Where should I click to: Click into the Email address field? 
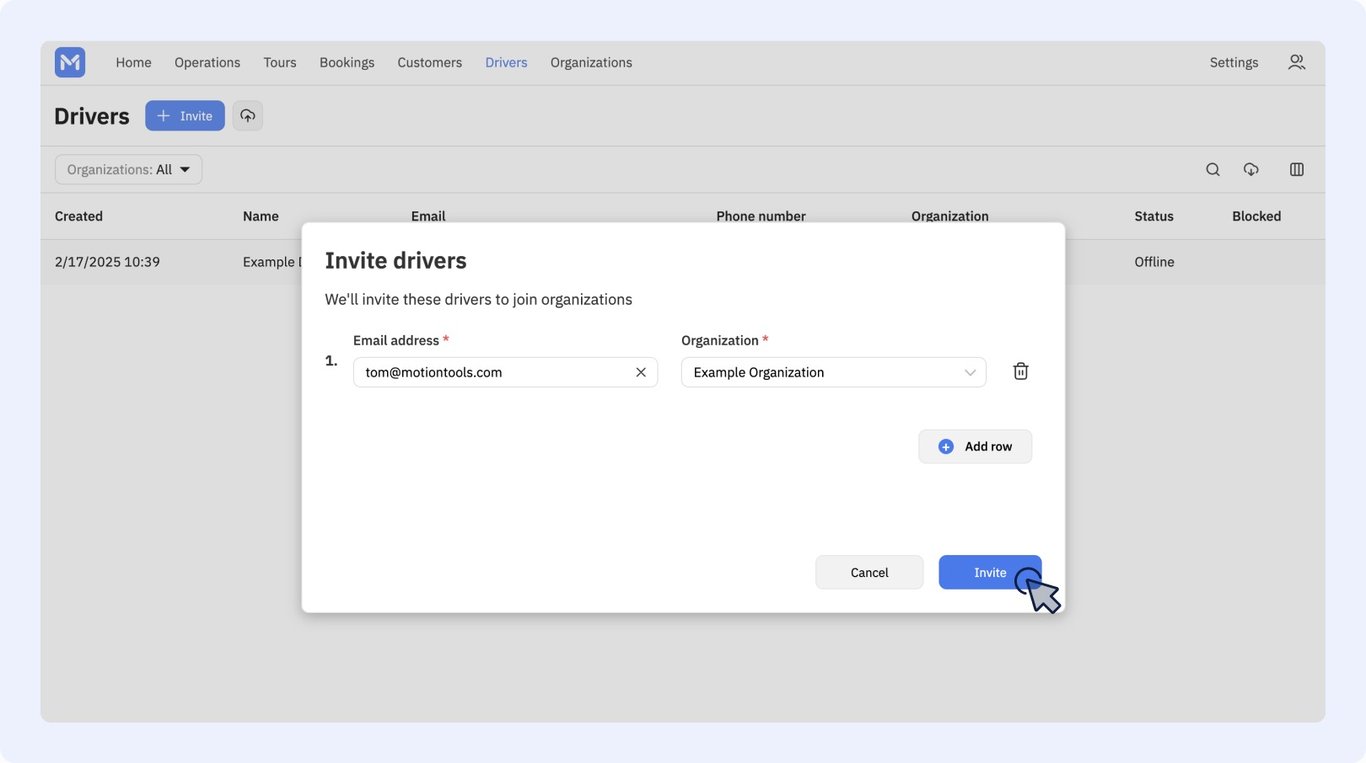click(x=505, y=372)
